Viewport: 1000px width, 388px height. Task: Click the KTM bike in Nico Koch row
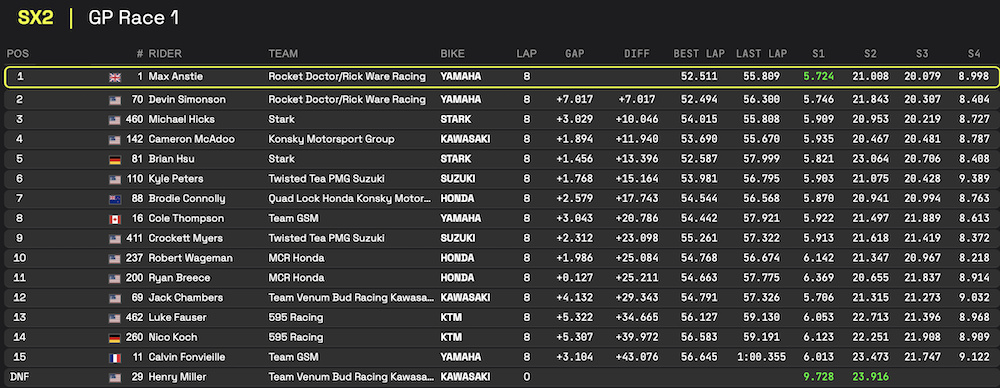click(451, 337)
